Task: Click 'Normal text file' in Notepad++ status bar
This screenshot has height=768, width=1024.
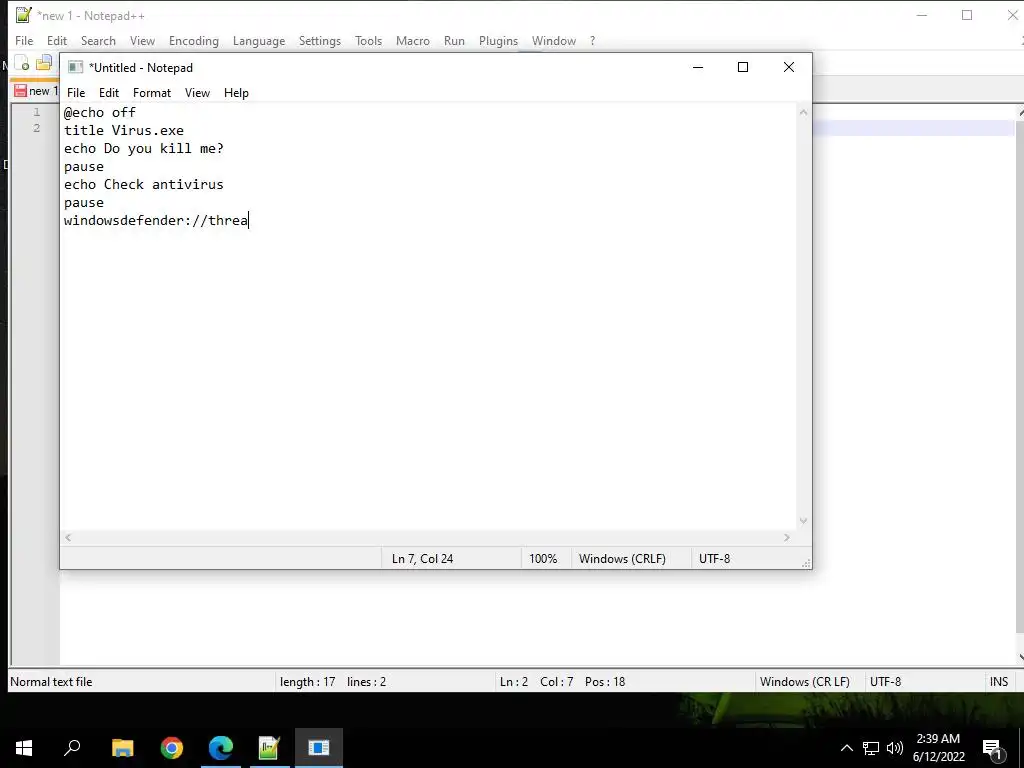Action: [x=51, y=682]
